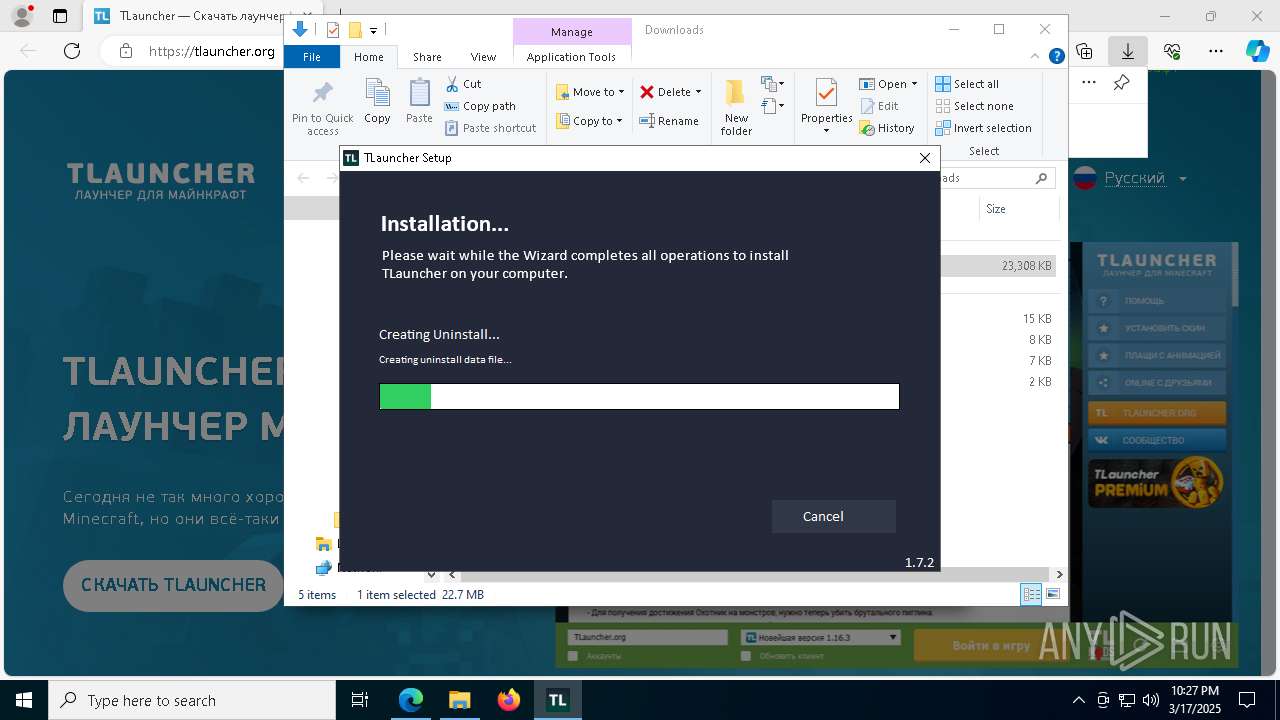
Task: Click the Paste icon in ribbon
Action: [419, 102]
